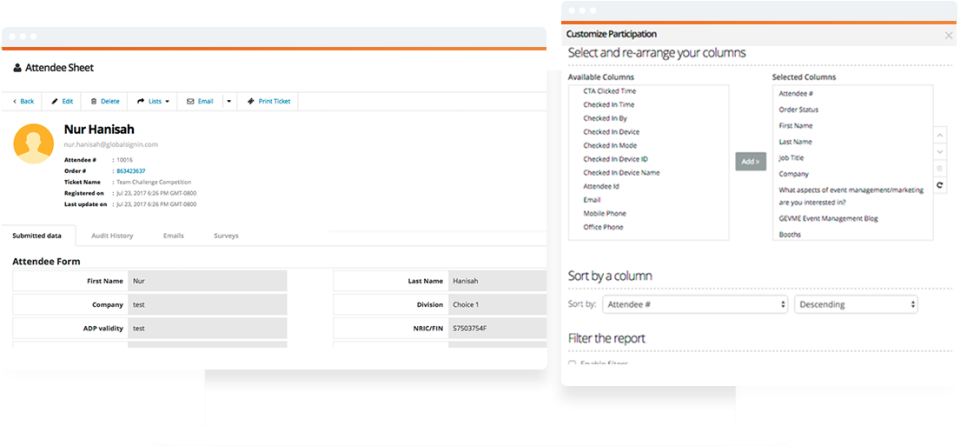Switch to the Submitted data tab

37,235
